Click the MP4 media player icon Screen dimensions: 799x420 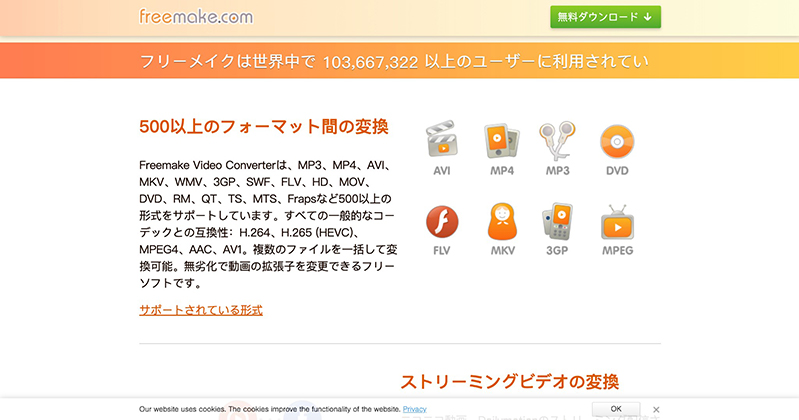click(501, 140)
